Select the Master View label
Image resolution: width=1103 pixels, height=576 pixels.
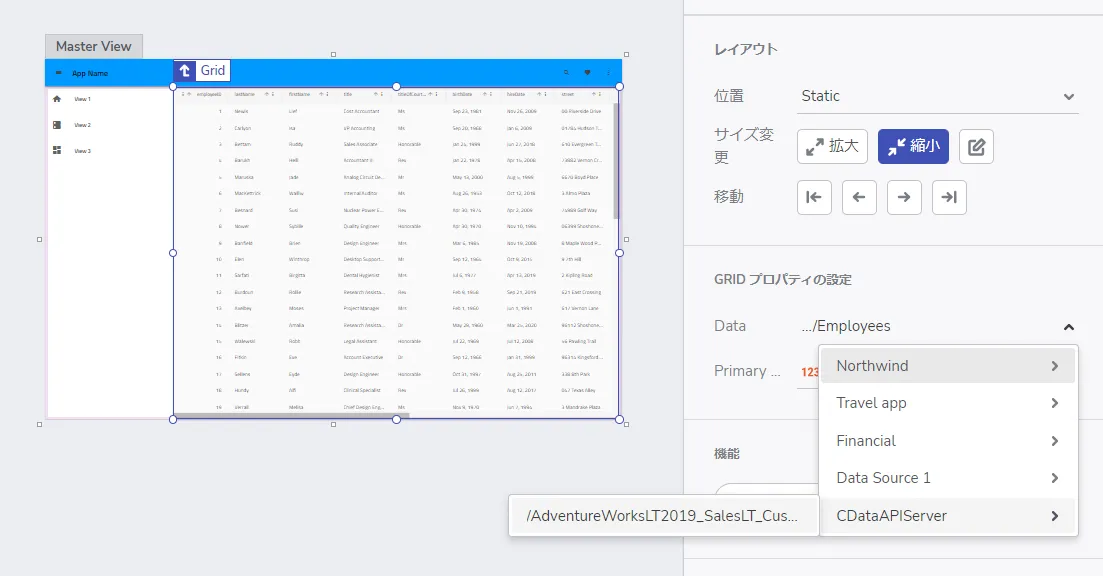(x=94, y=47)
